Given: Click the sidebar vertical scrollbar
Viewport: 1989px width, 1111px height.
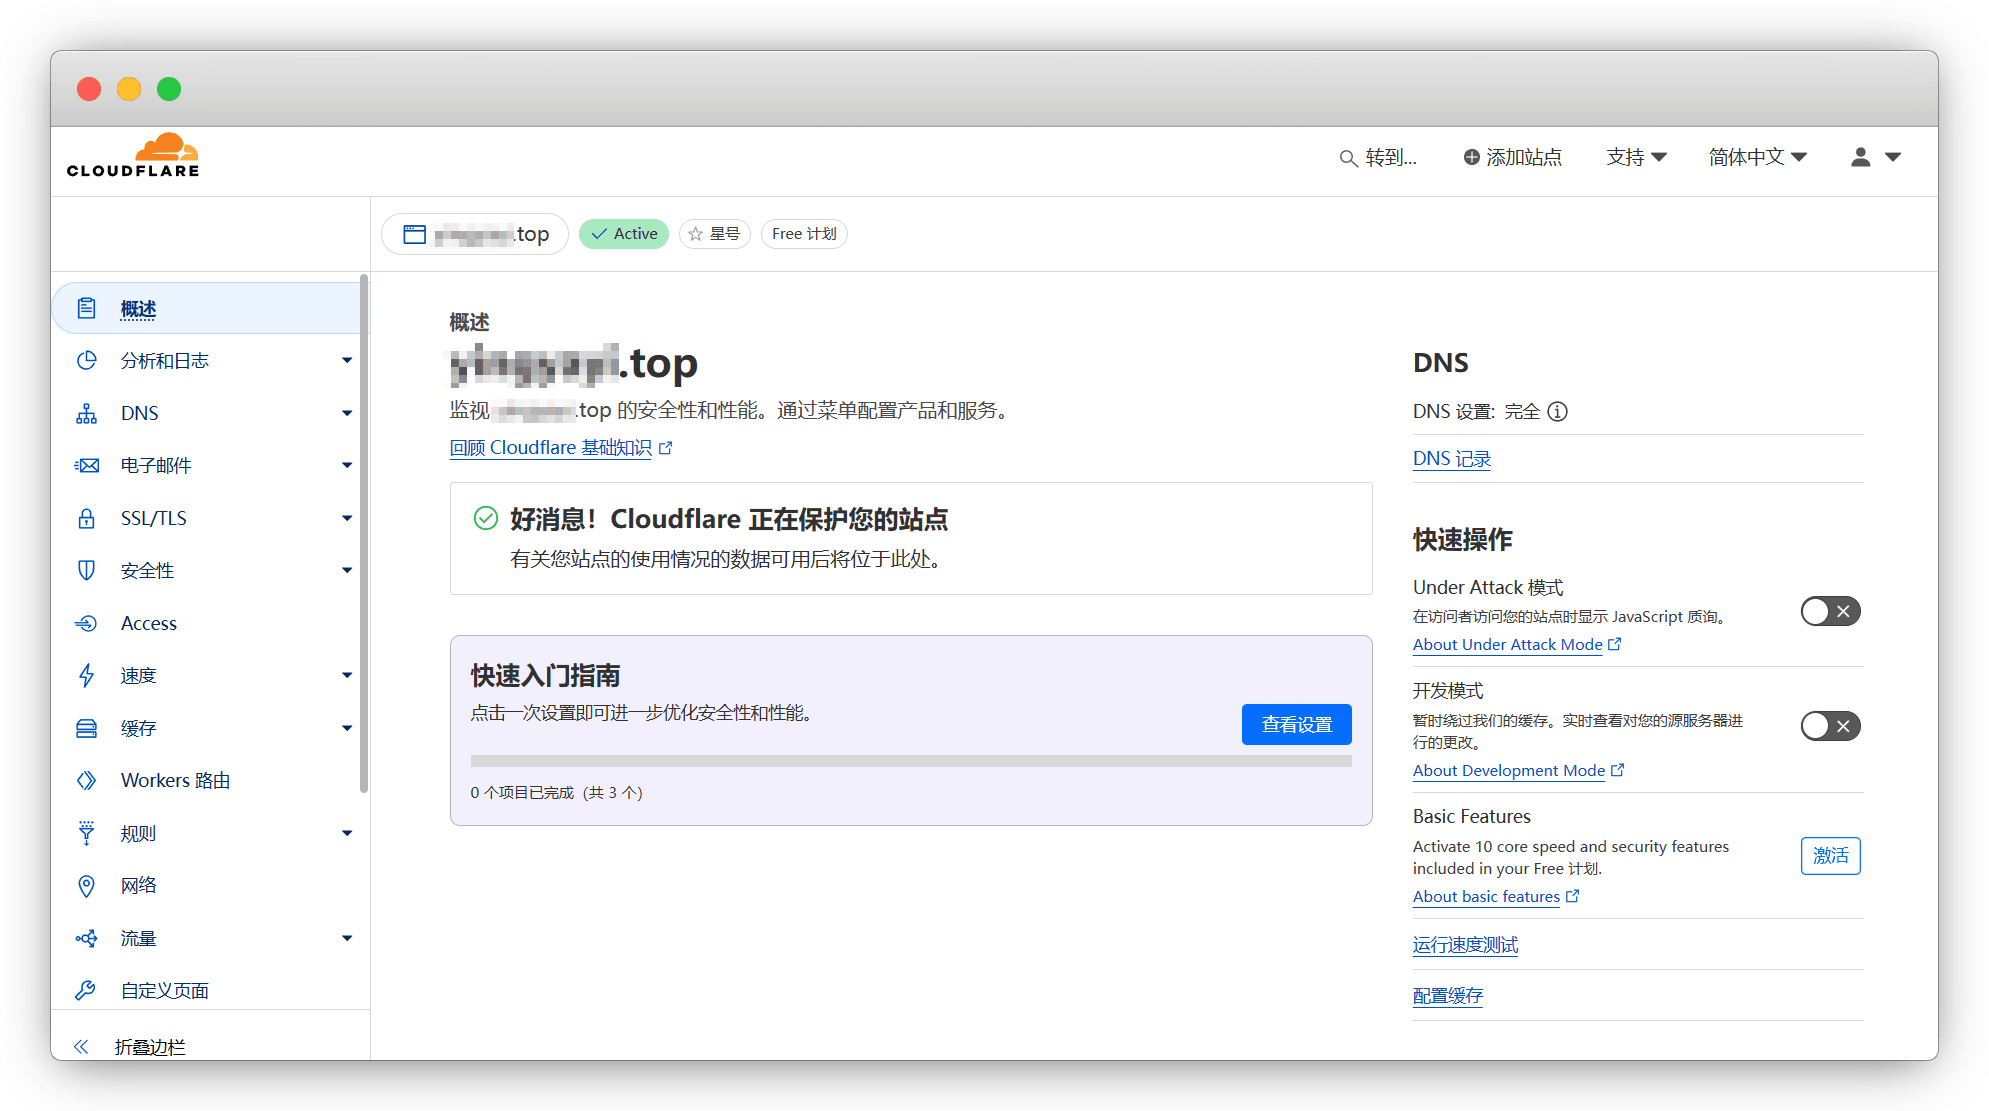Looking at the screenshot, I should 364,533.
